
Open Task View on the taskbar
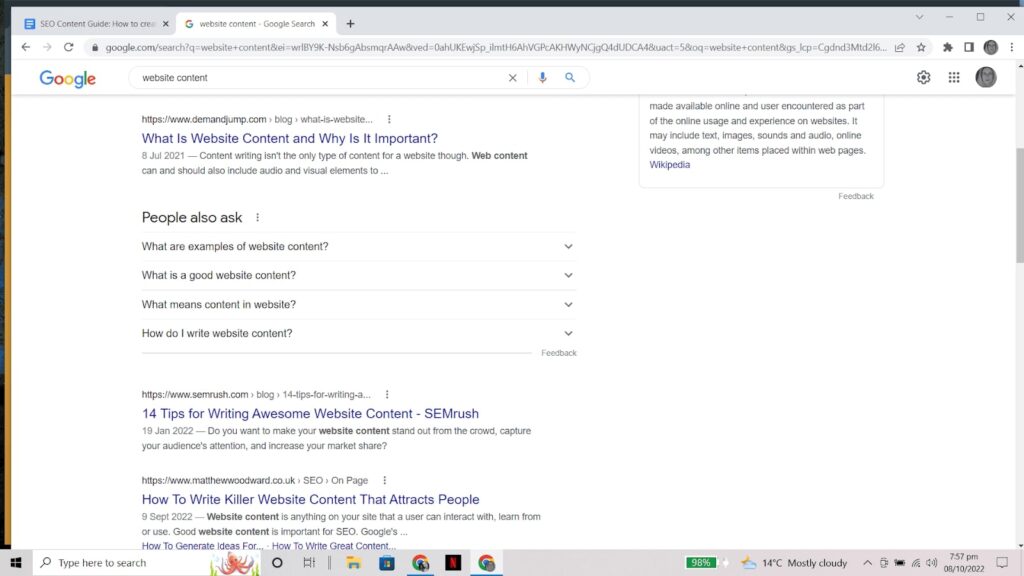[x=309, y=562]
